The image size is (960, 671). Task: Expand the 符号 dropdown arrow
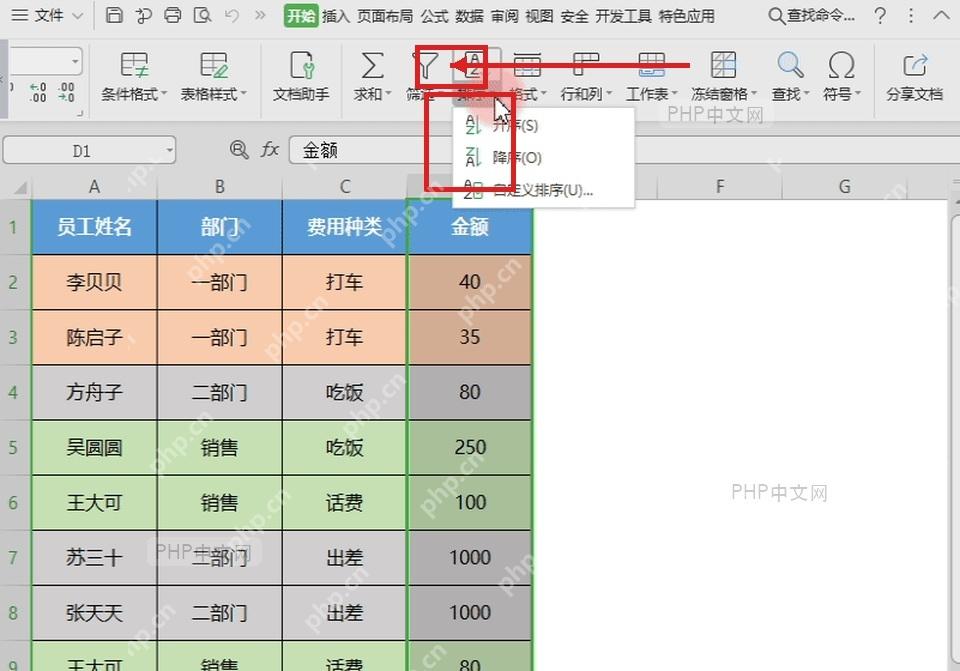click(858, 94)
